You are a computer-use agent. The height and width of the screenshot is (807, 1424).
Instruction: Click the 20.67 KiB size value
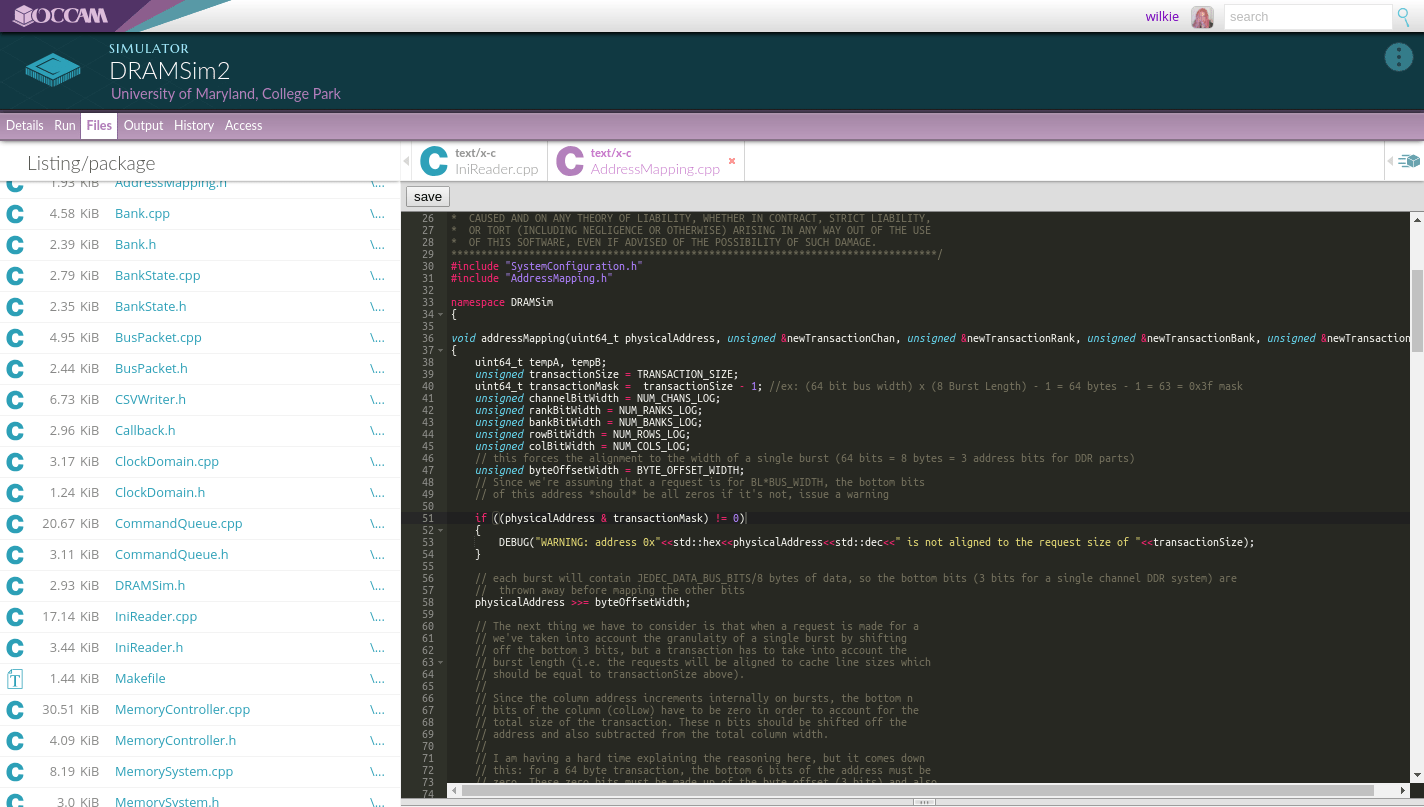[70, 523]
